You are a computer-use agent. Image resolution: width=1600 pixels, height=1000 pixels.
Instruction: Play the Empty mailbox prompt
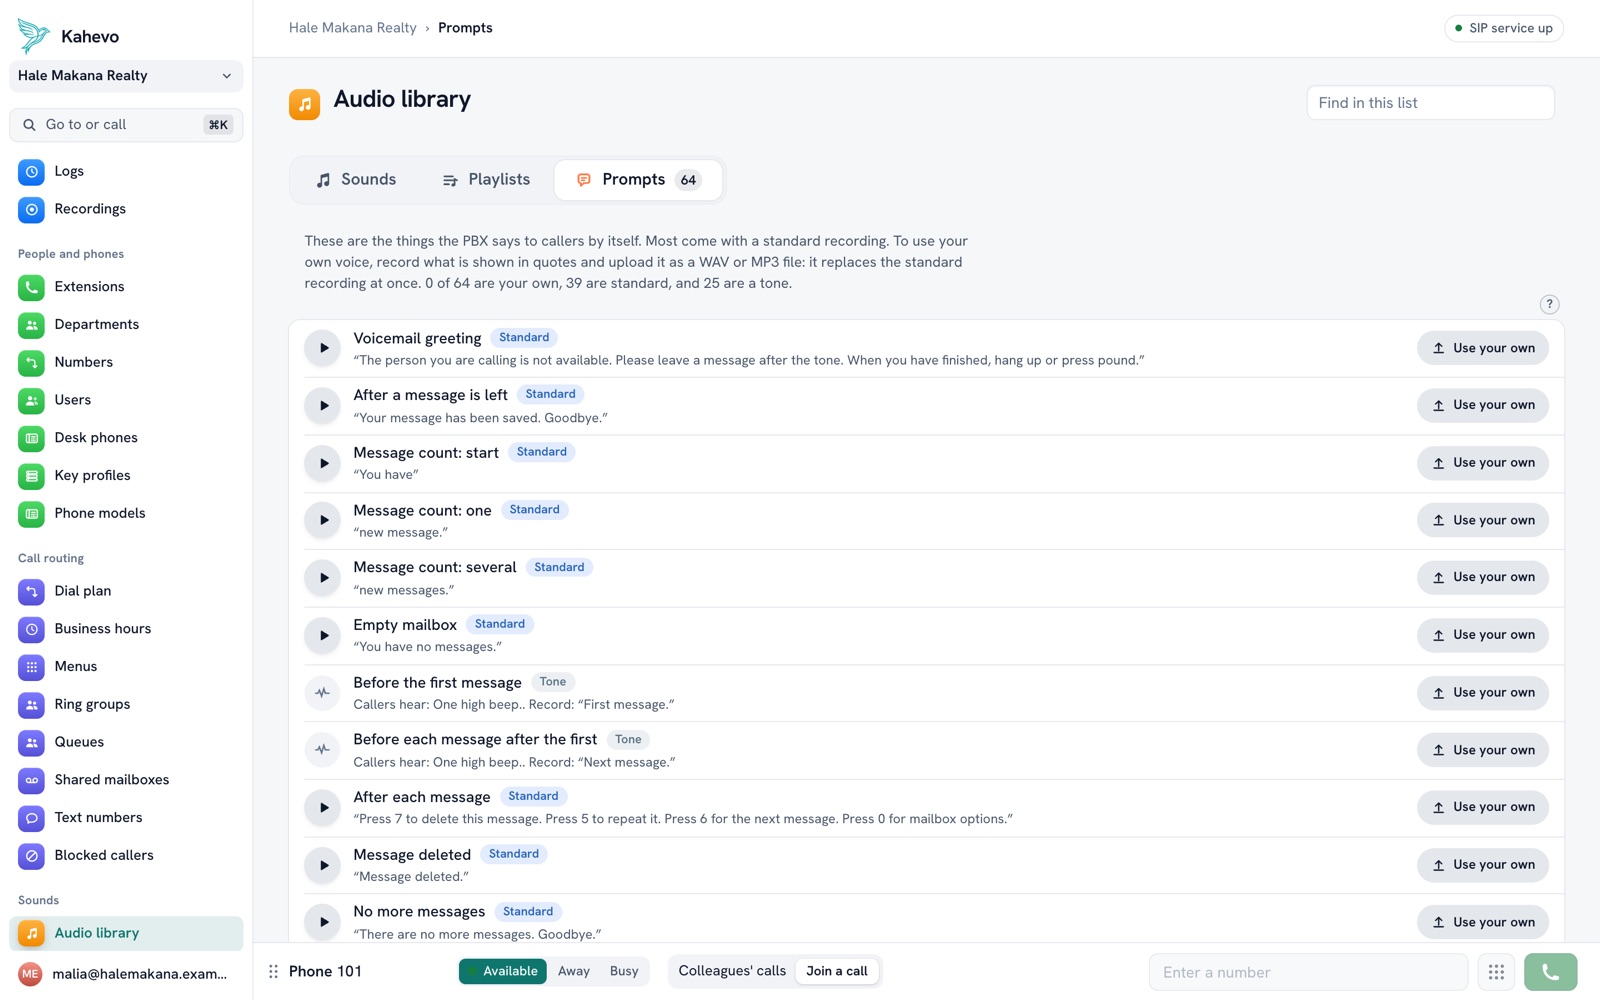[323, 635]
